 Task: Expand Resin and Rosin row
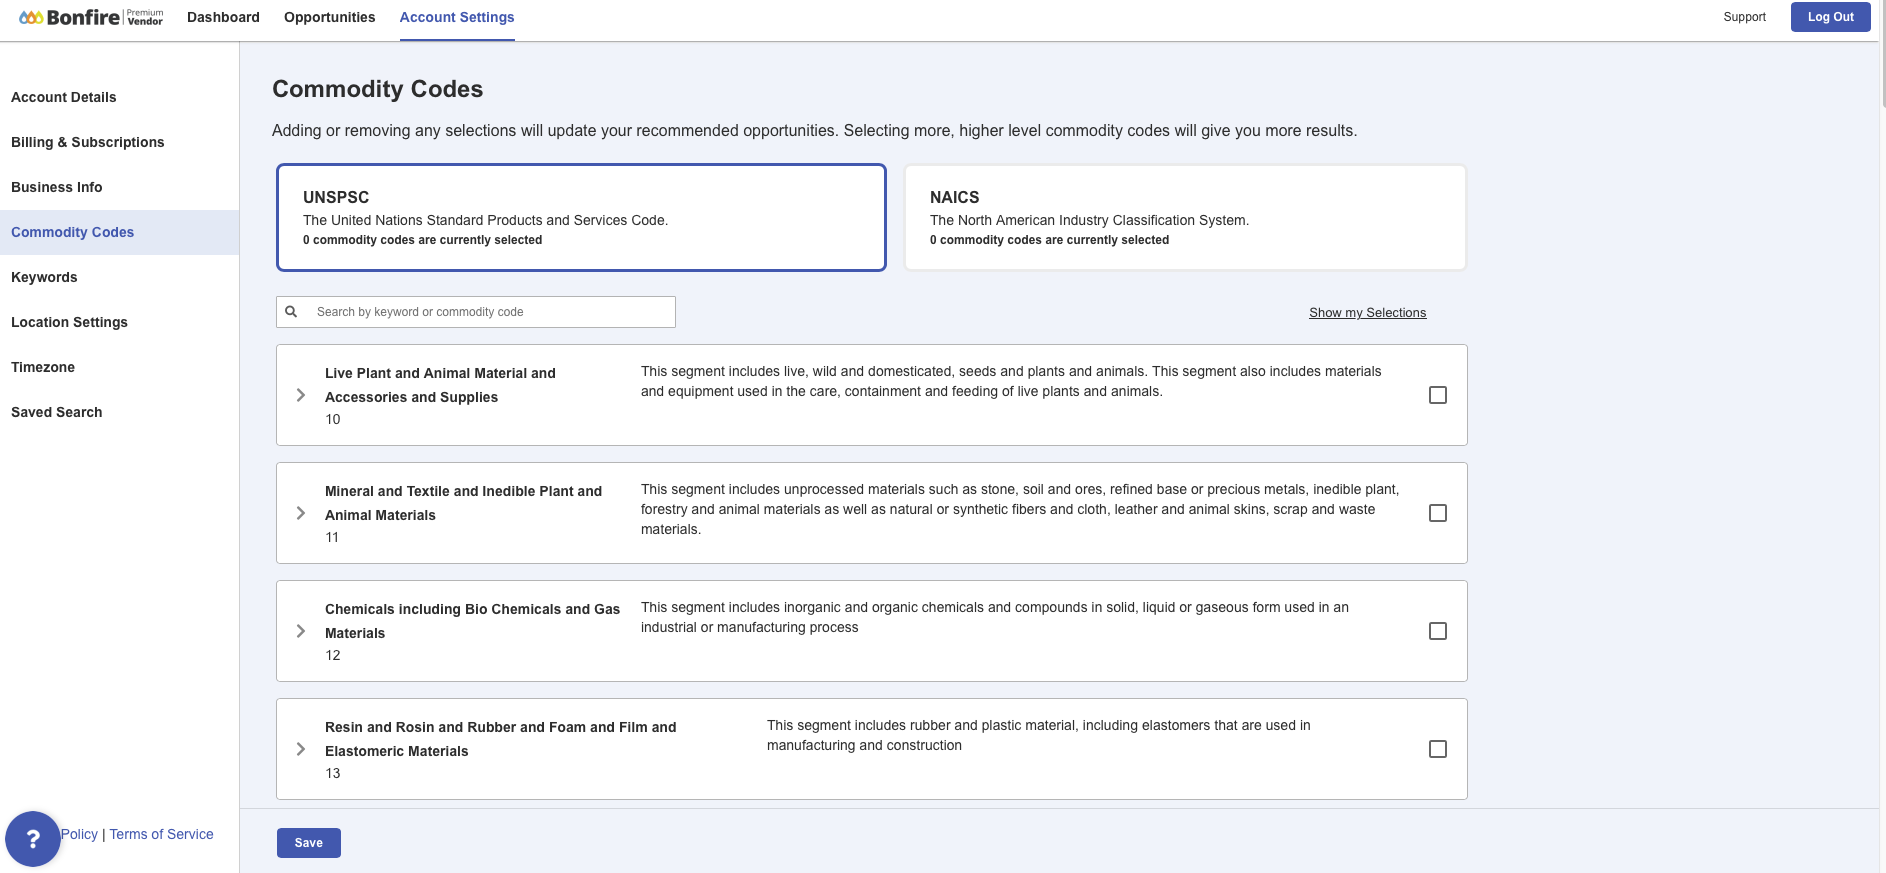301,749
